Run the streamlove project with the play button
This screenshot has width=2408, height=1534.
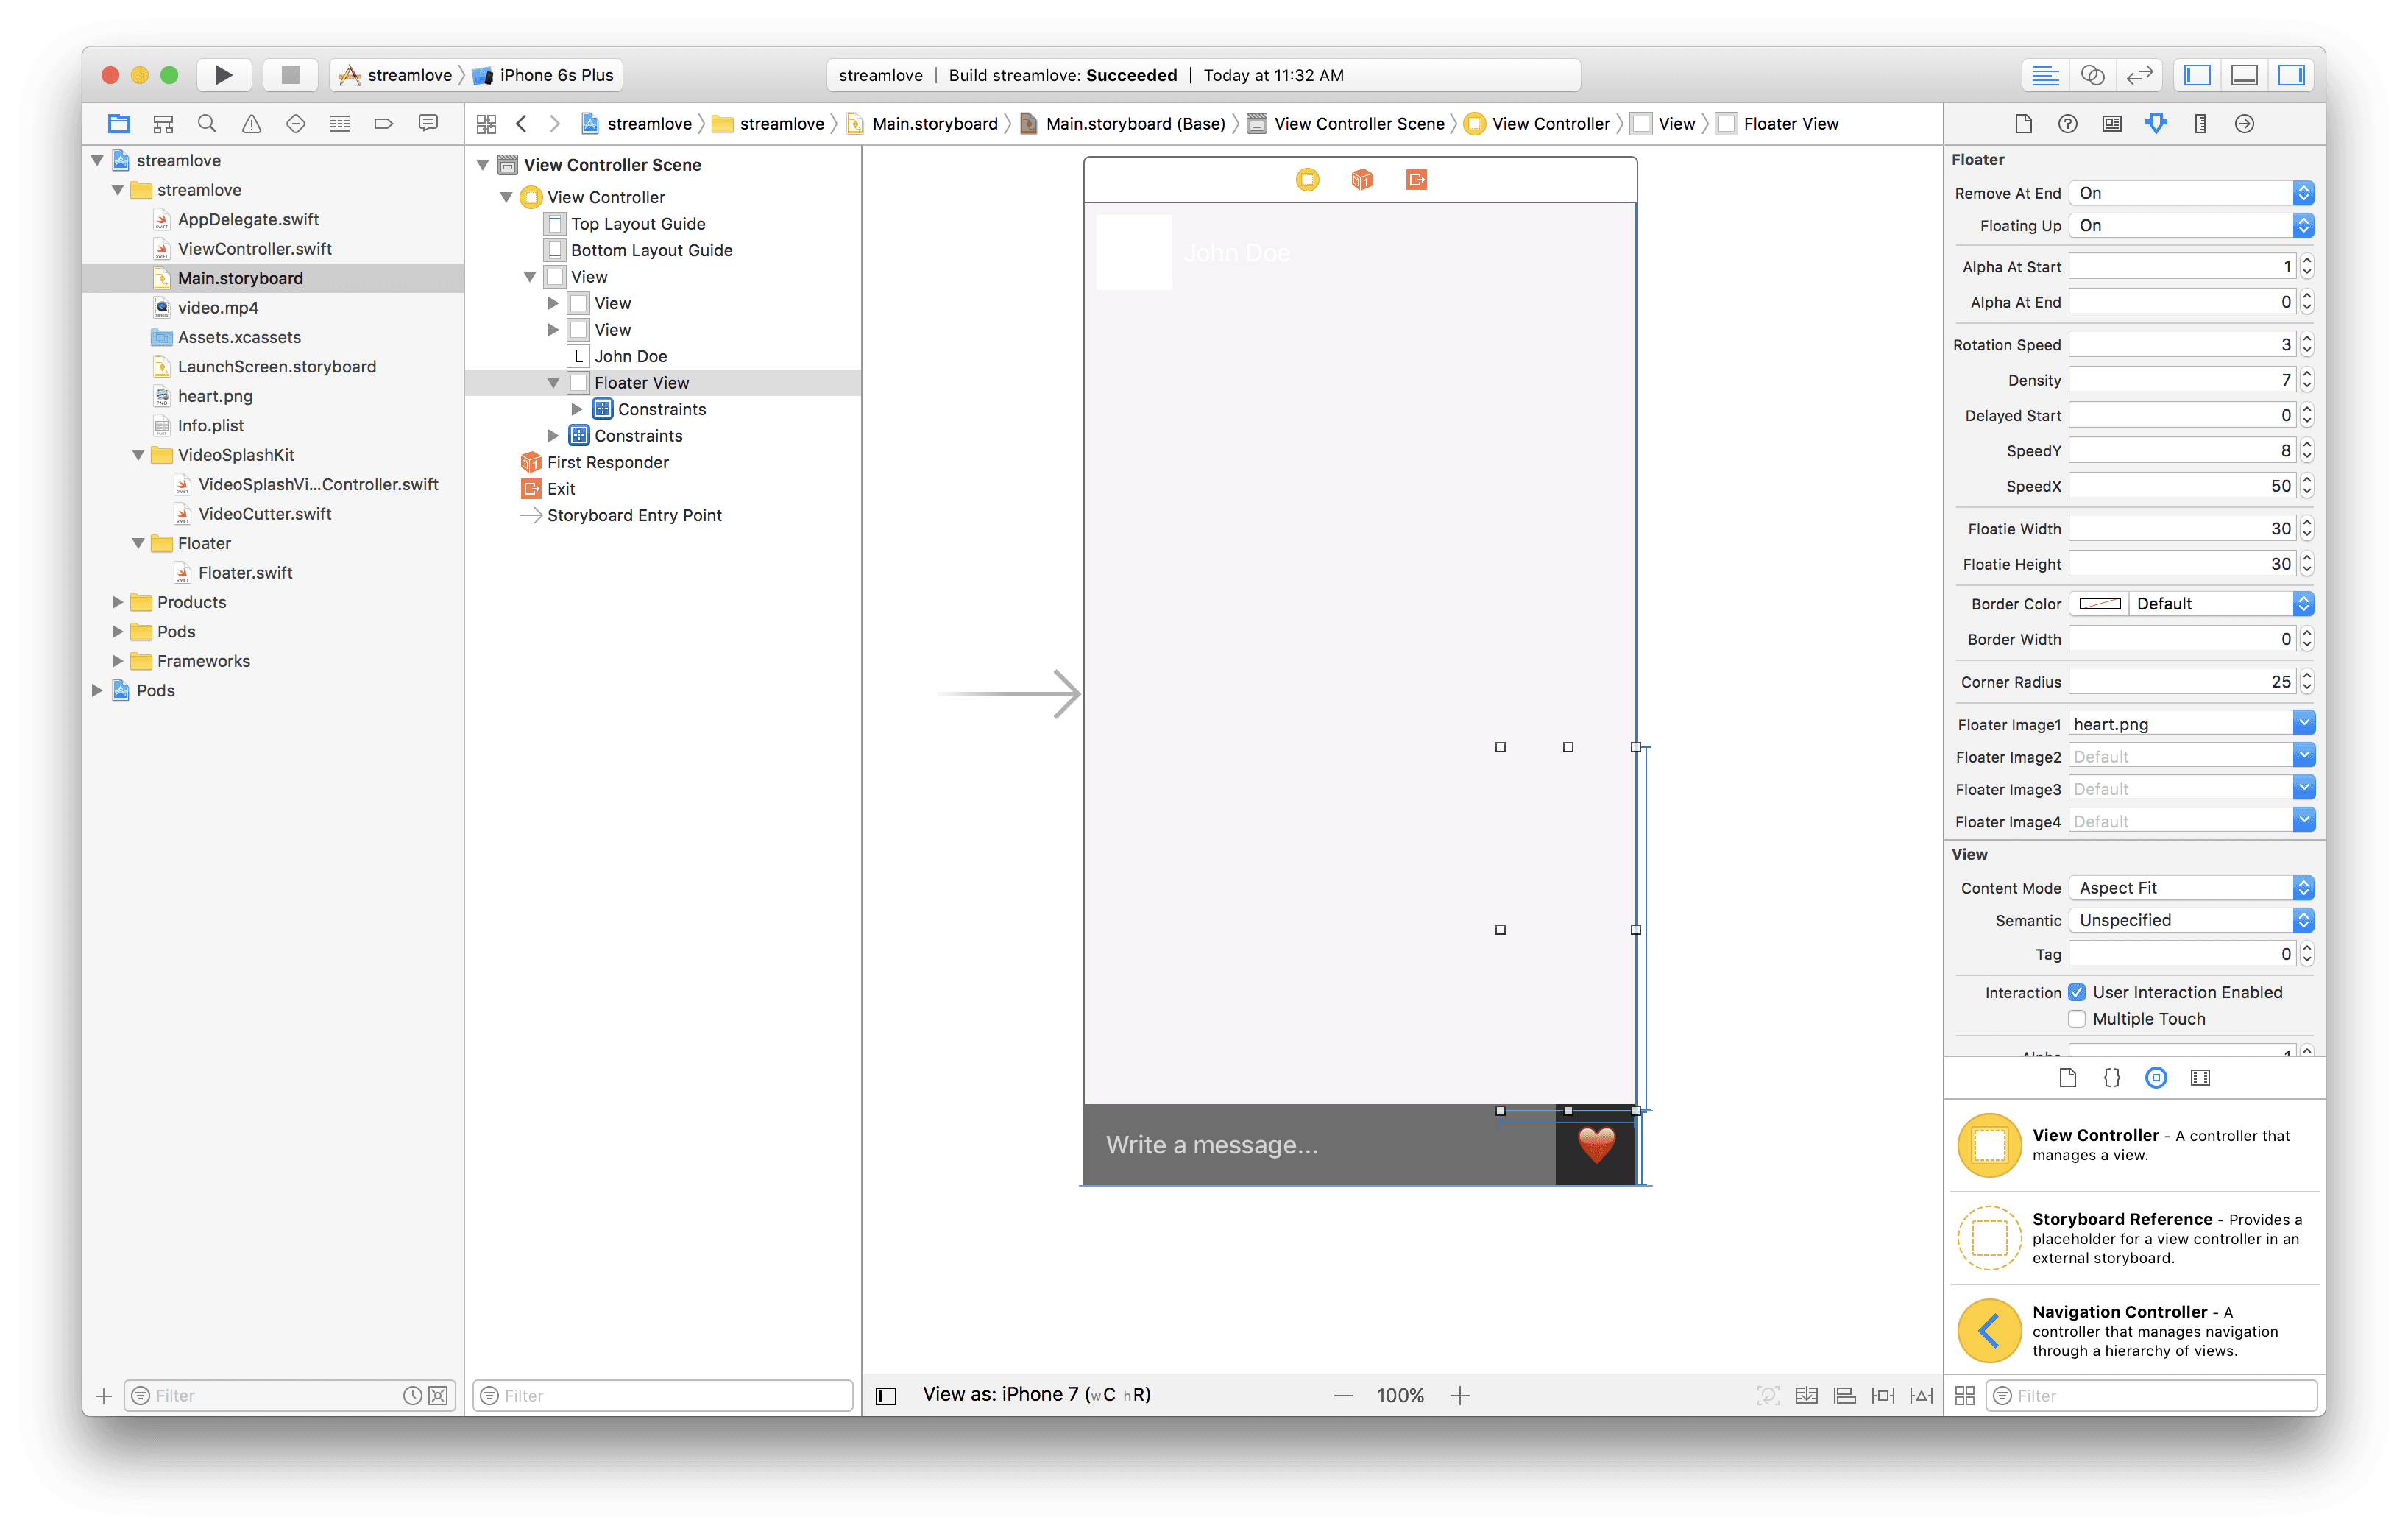point(223,74)
